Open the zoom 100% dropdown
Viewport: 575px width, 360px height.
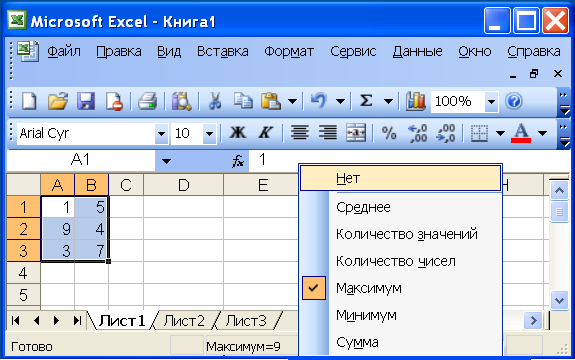coord(491,102)
